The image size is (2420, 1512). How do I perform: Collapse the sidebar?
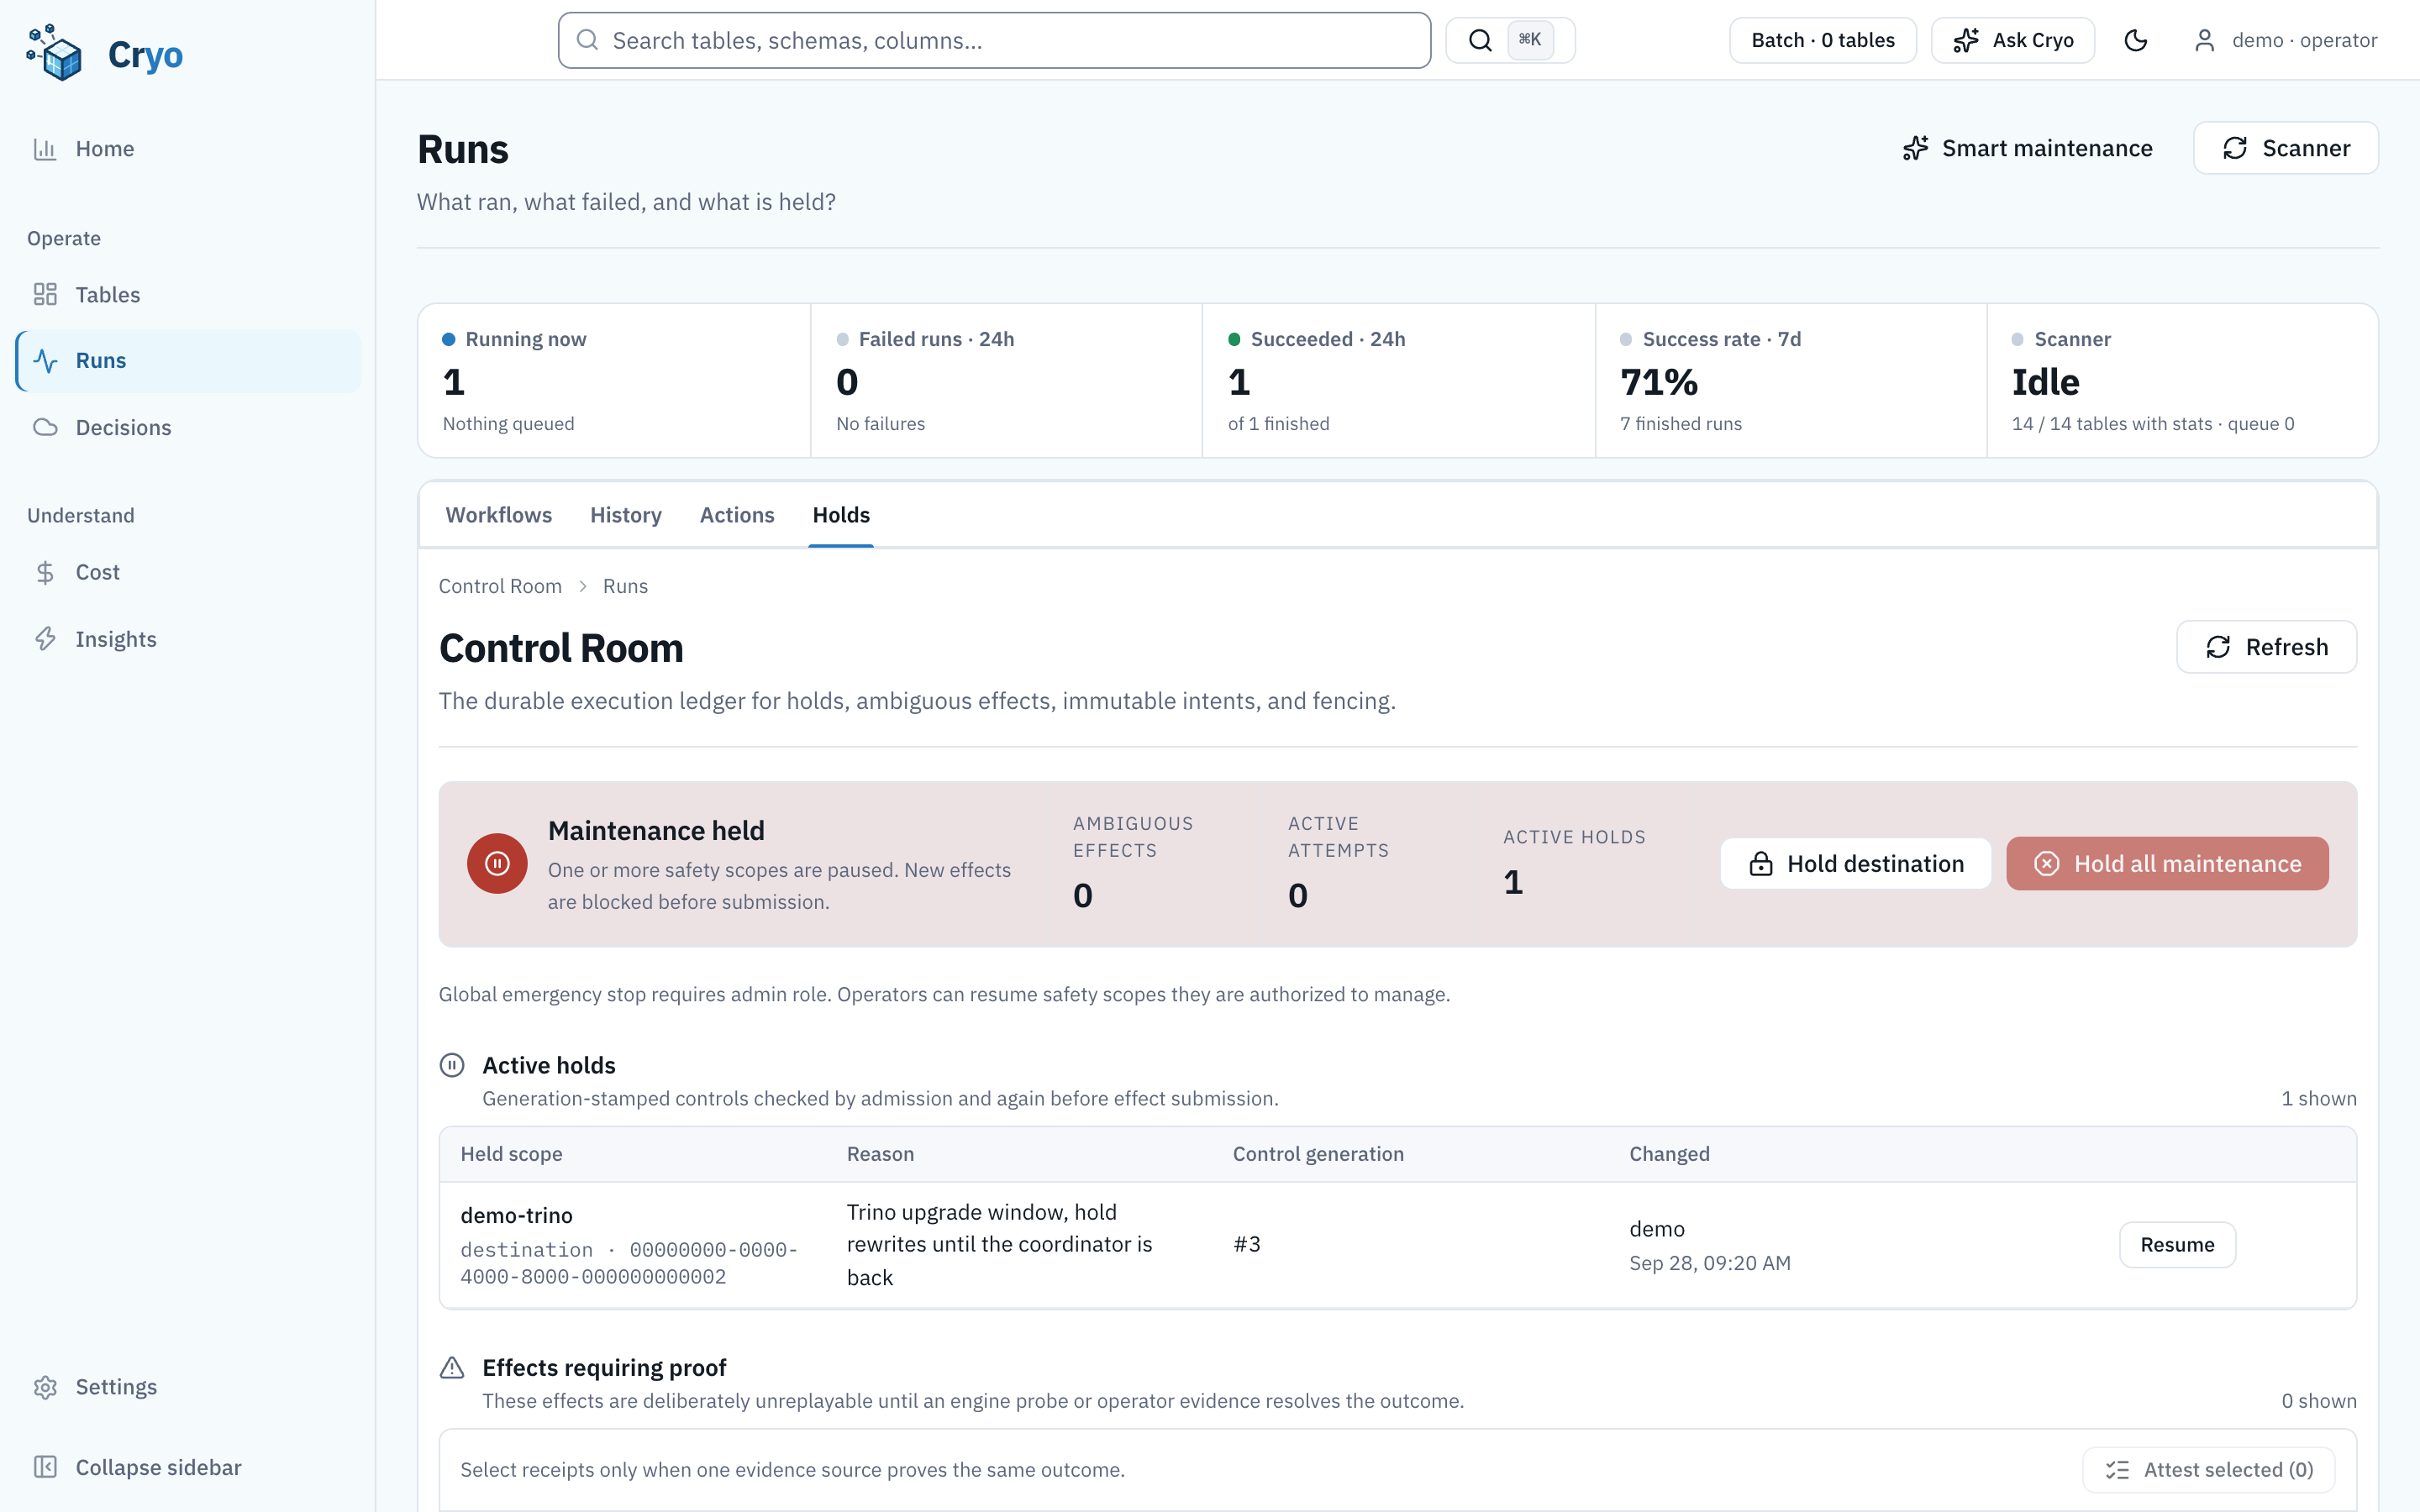coord(188,1466)
